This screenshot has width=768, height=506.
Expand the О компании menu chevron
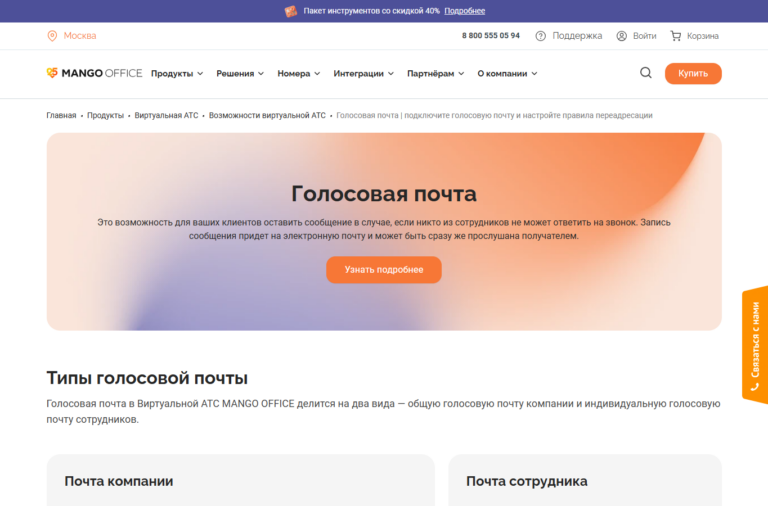[x=534, y=73]
